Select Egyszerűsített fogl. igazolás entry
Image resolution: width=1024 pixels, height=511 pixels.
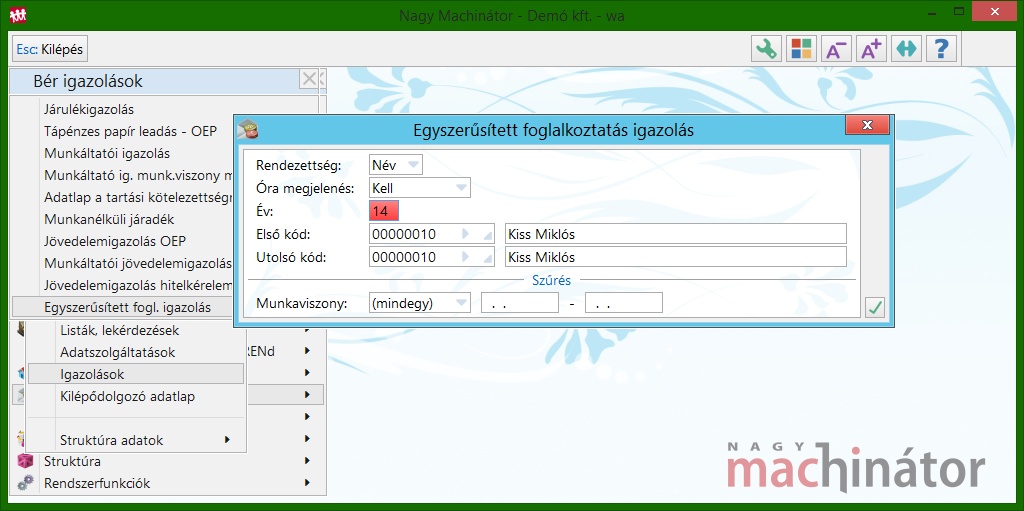[123, 307]
